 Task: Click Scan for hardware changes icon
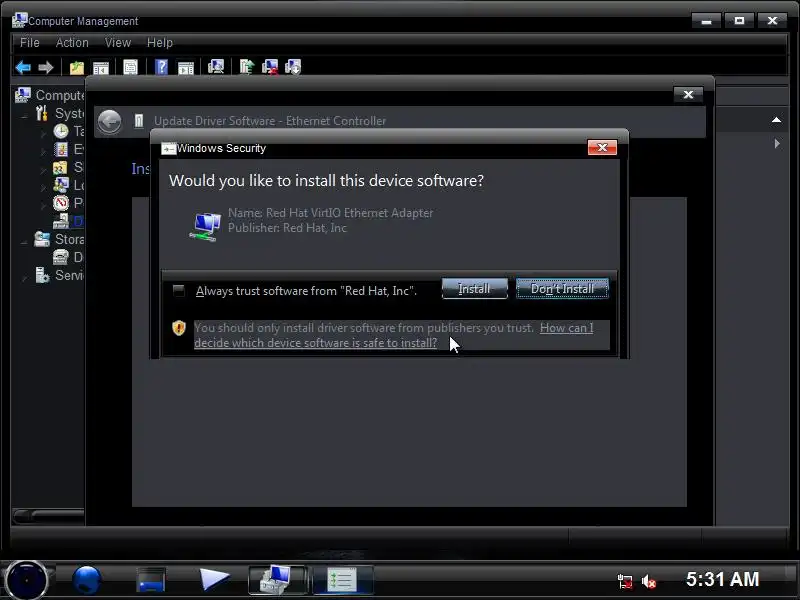point(216,67)
